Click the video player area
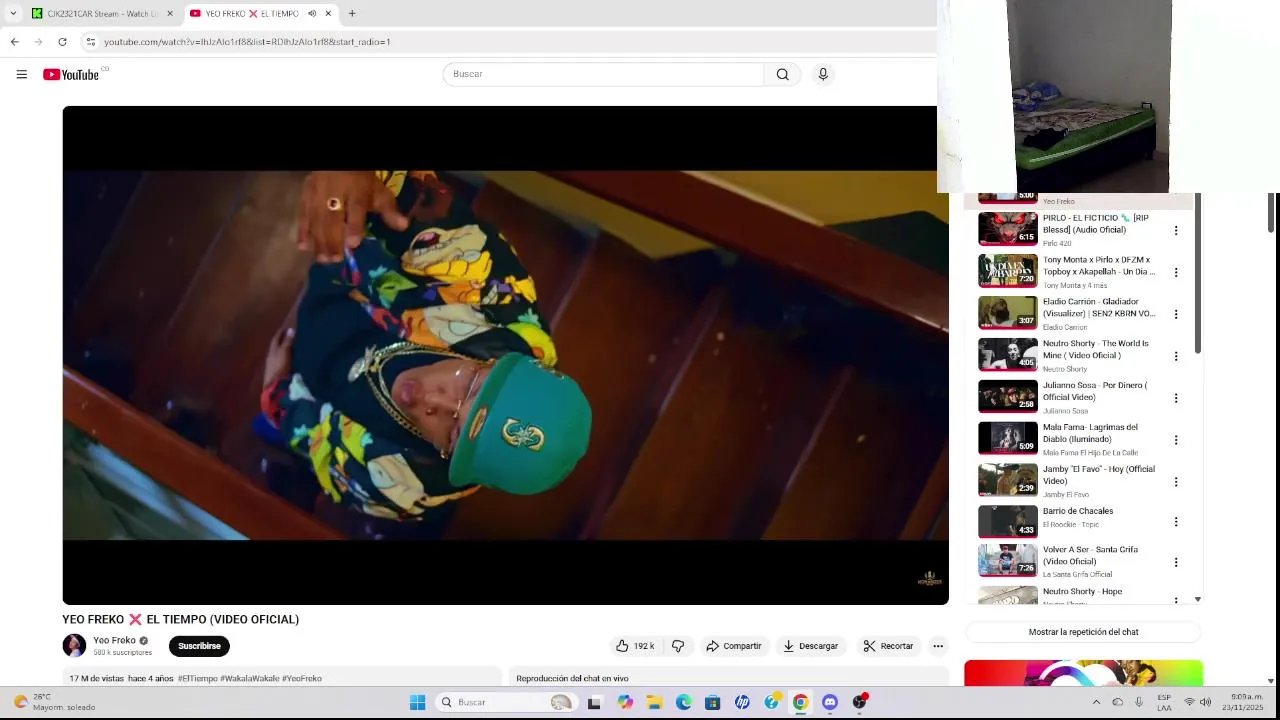The width and height of the screenshot is (1280, 720). pyautogui.click(x=505, y=355)
